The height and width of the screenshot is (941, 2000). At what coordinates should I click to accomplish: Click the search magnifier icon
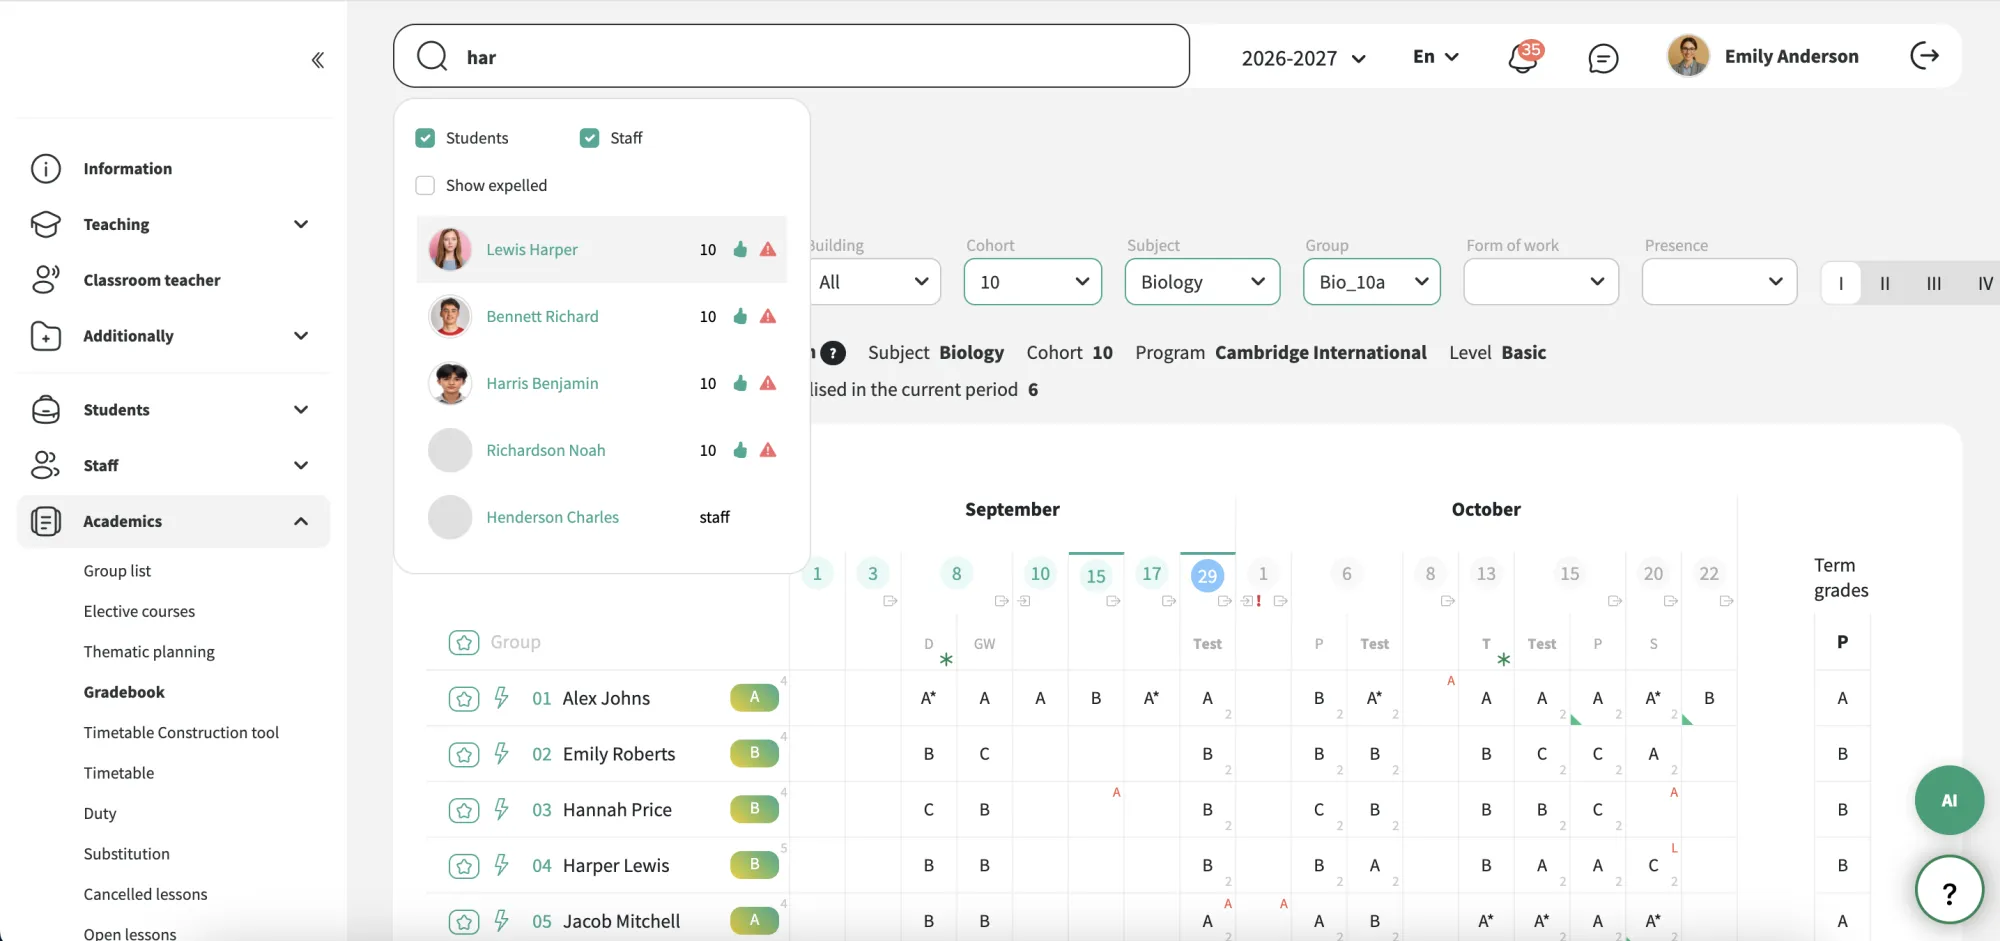(432, 56)
